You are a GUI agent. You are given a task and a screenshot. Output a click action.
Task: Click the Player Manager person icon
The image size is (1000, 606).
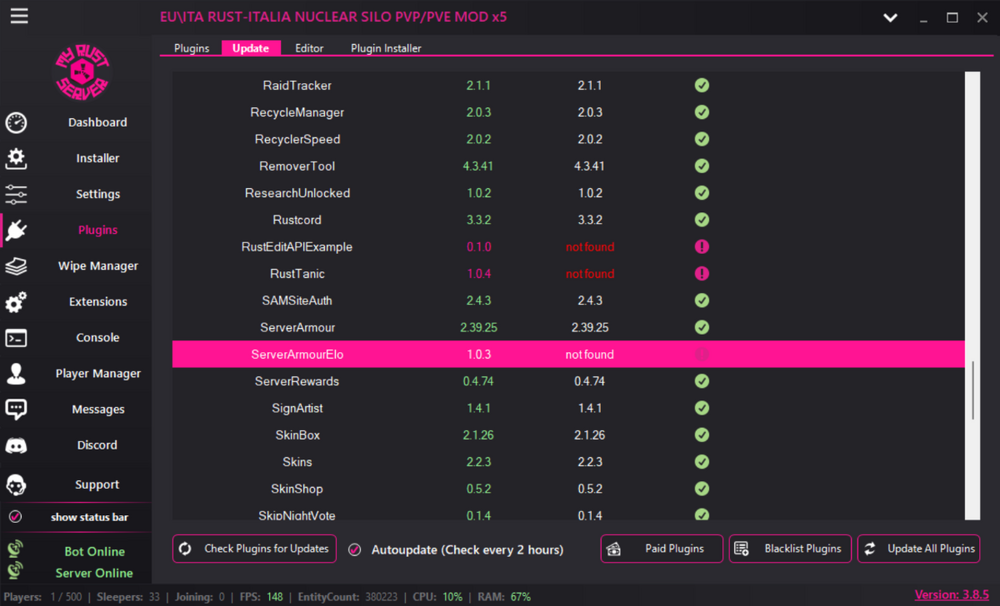point(16,374)
